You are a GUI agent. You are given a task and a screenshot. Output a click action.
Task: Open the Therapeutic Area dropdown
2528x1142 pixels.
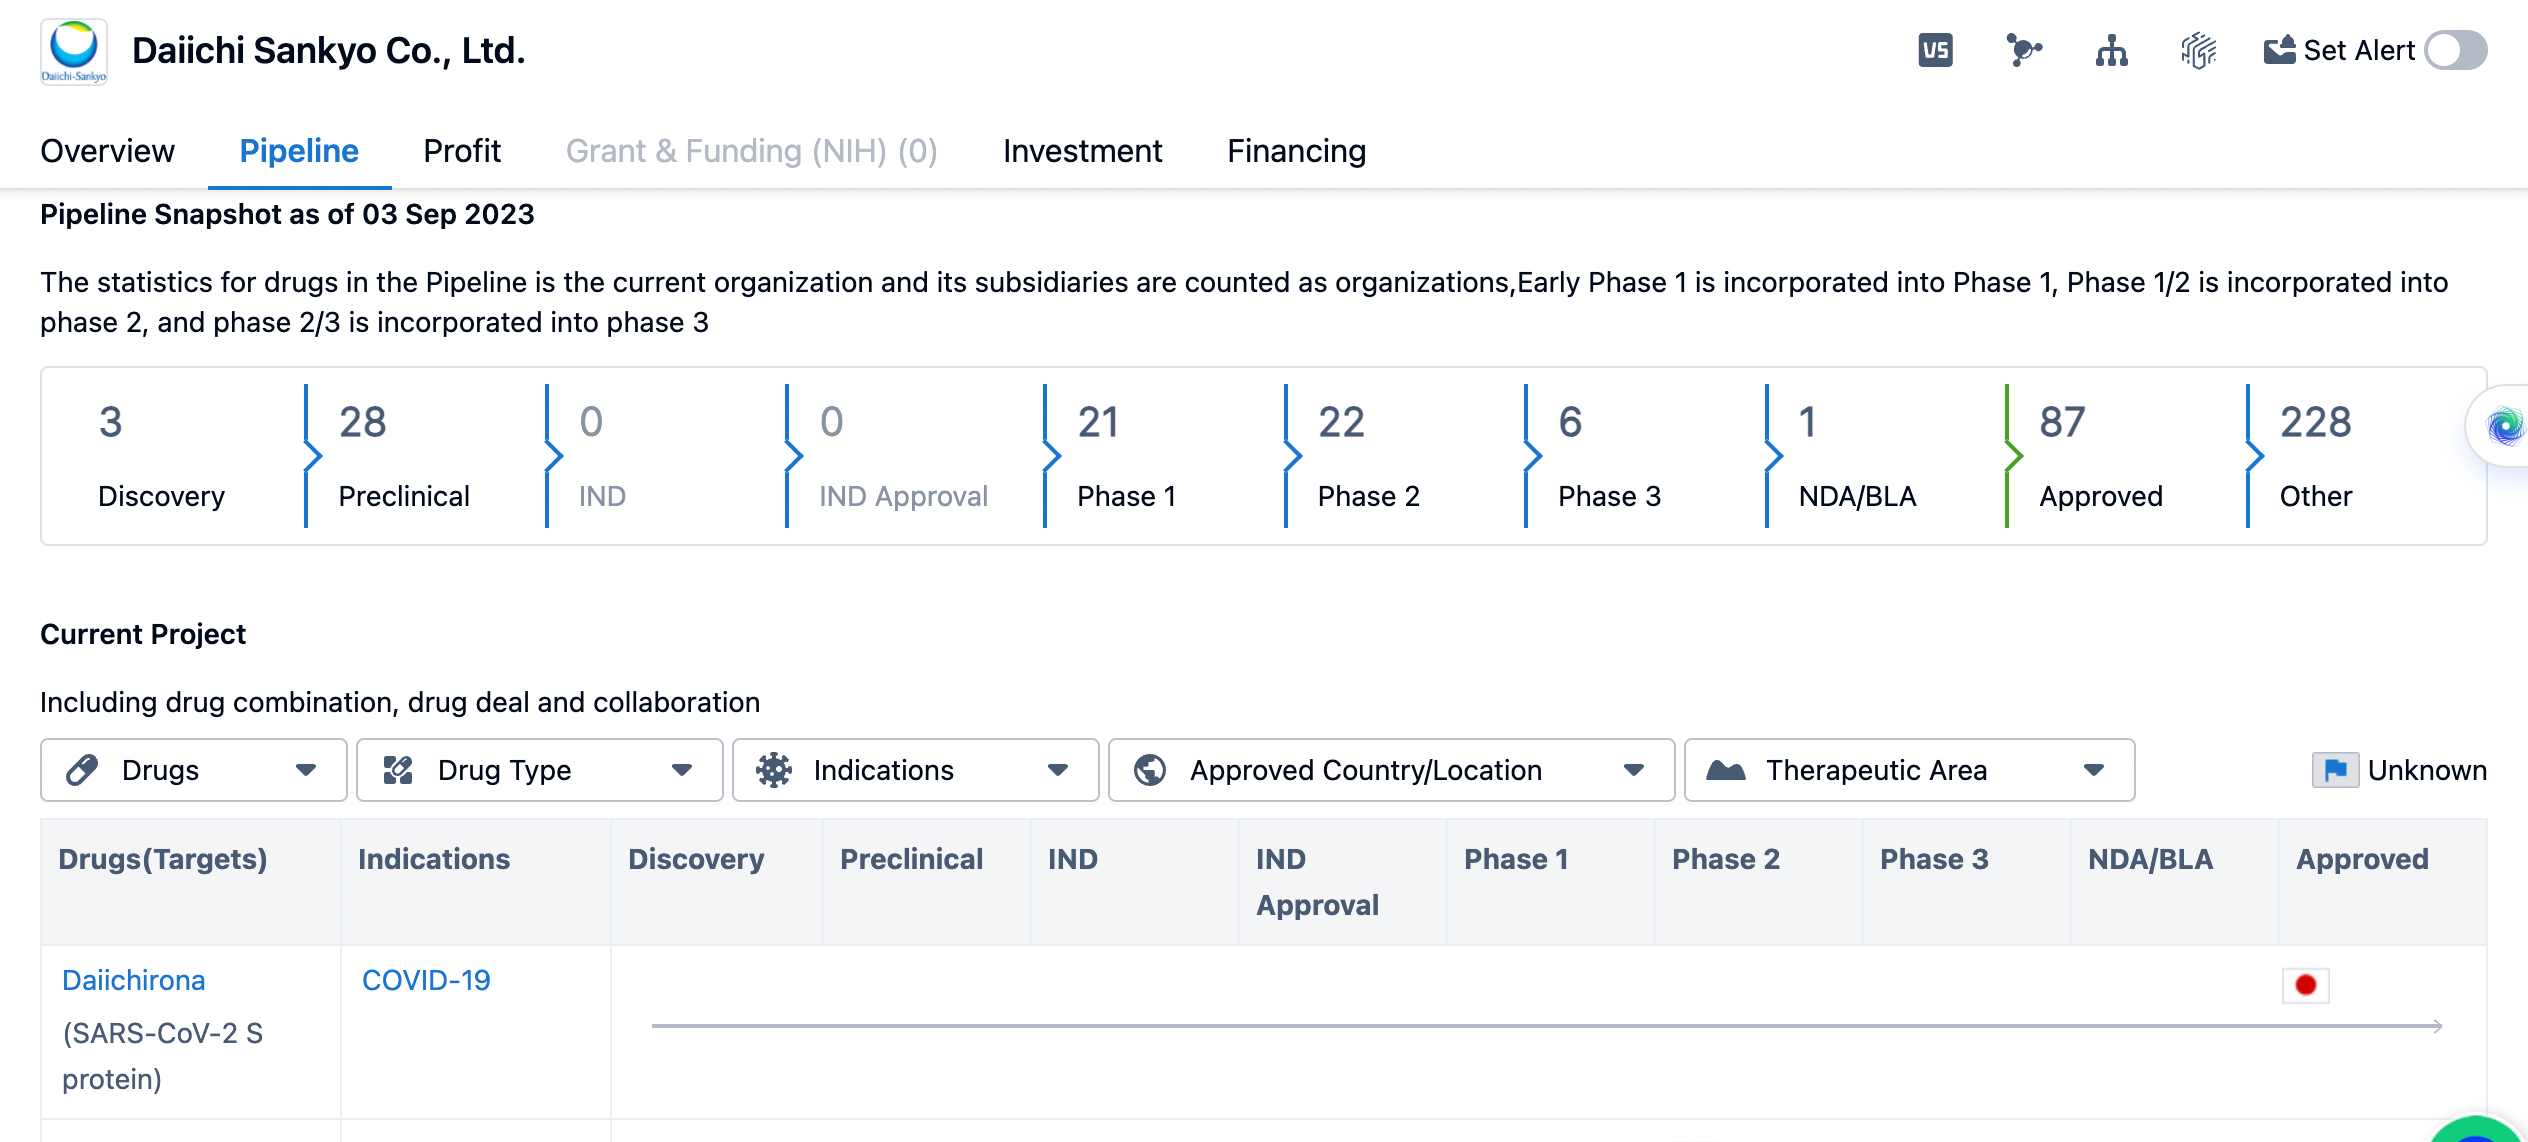click(1909, 770)
